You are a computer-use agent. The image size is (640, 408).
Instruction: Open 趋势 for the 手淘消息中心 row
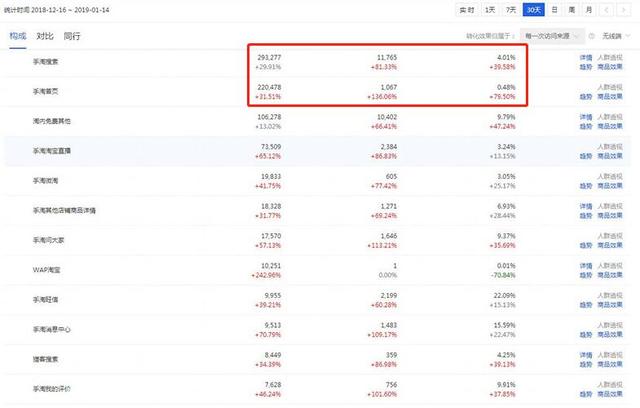click(586, 335)
